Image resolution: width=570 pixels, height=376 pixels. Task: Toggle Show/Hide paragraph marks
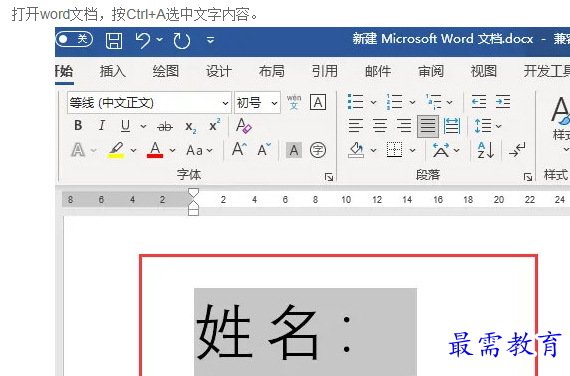[x=517, y=150]
